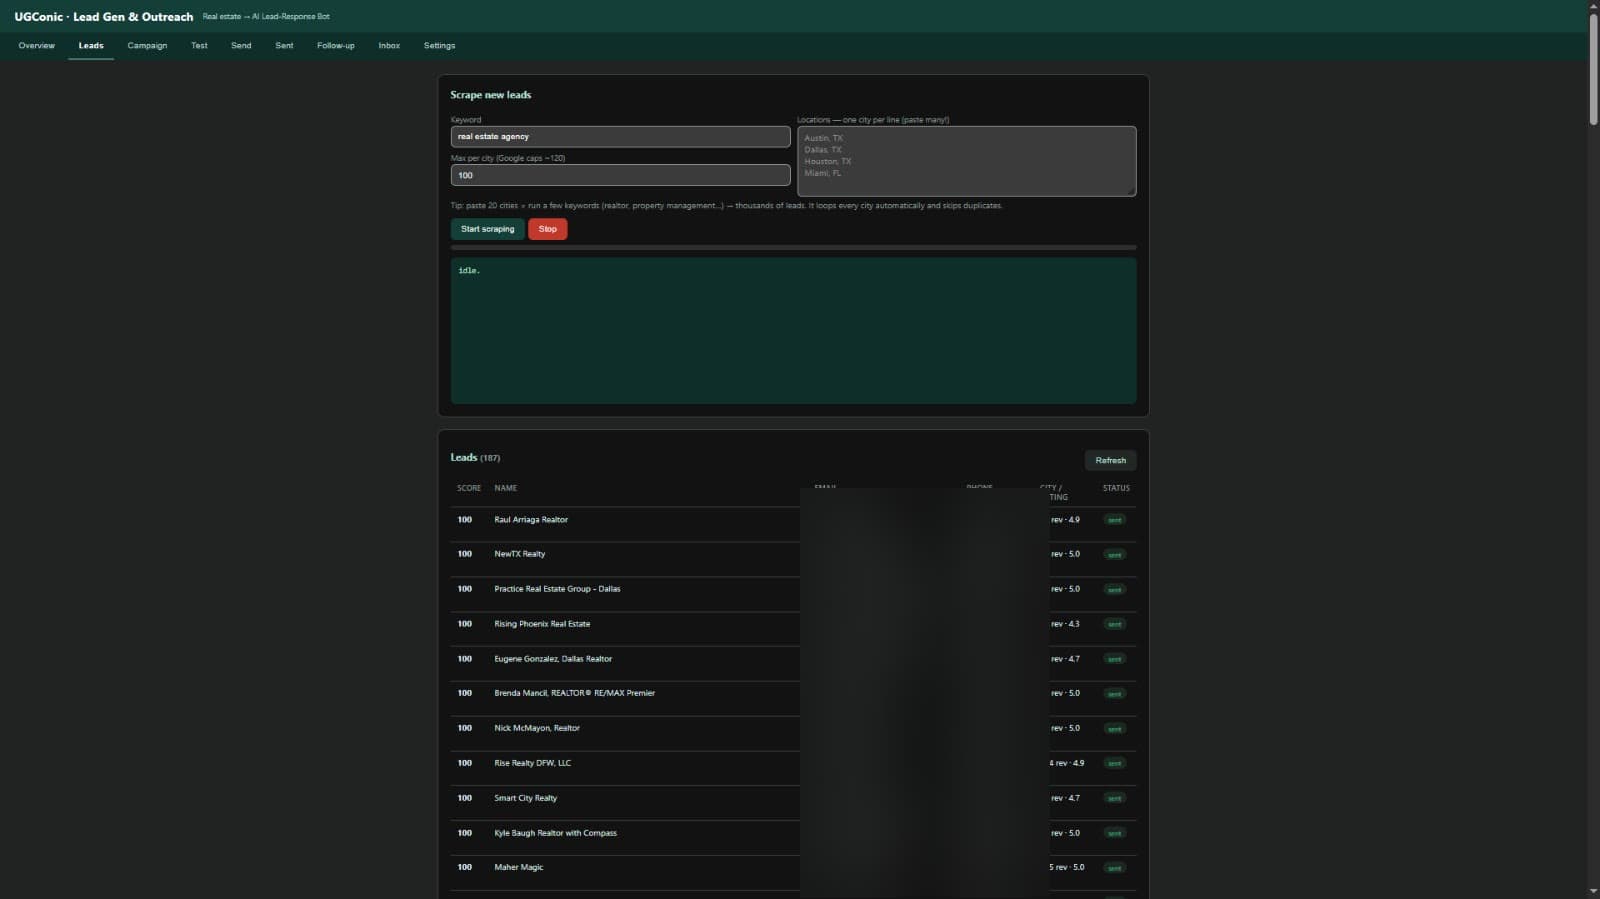Image resolution: width=1600 pixels, height=899 pixels.
Task: Click the Start scraping button
Action: (x=487, y=229)
